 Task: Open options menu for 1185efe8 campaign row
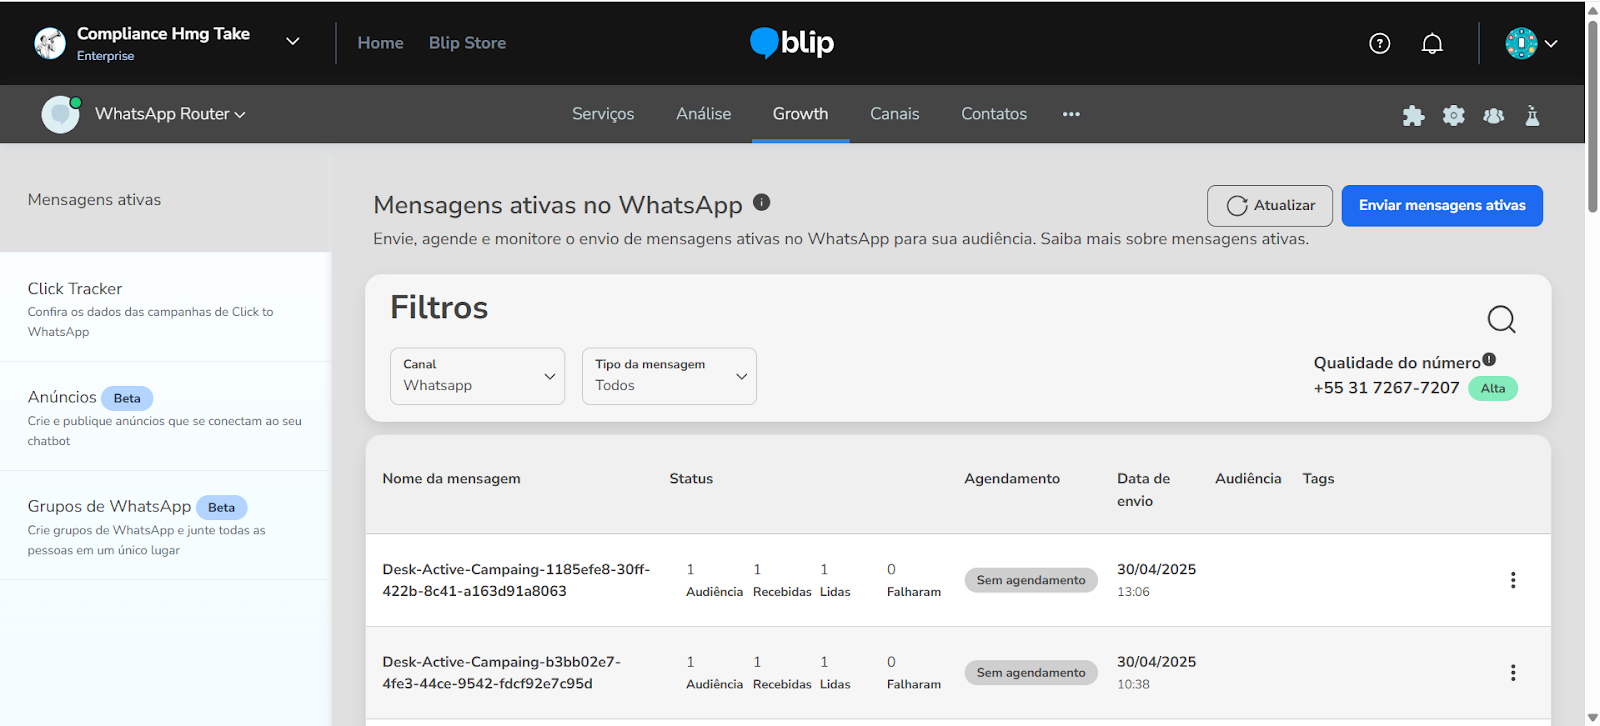coord(1513,580)
